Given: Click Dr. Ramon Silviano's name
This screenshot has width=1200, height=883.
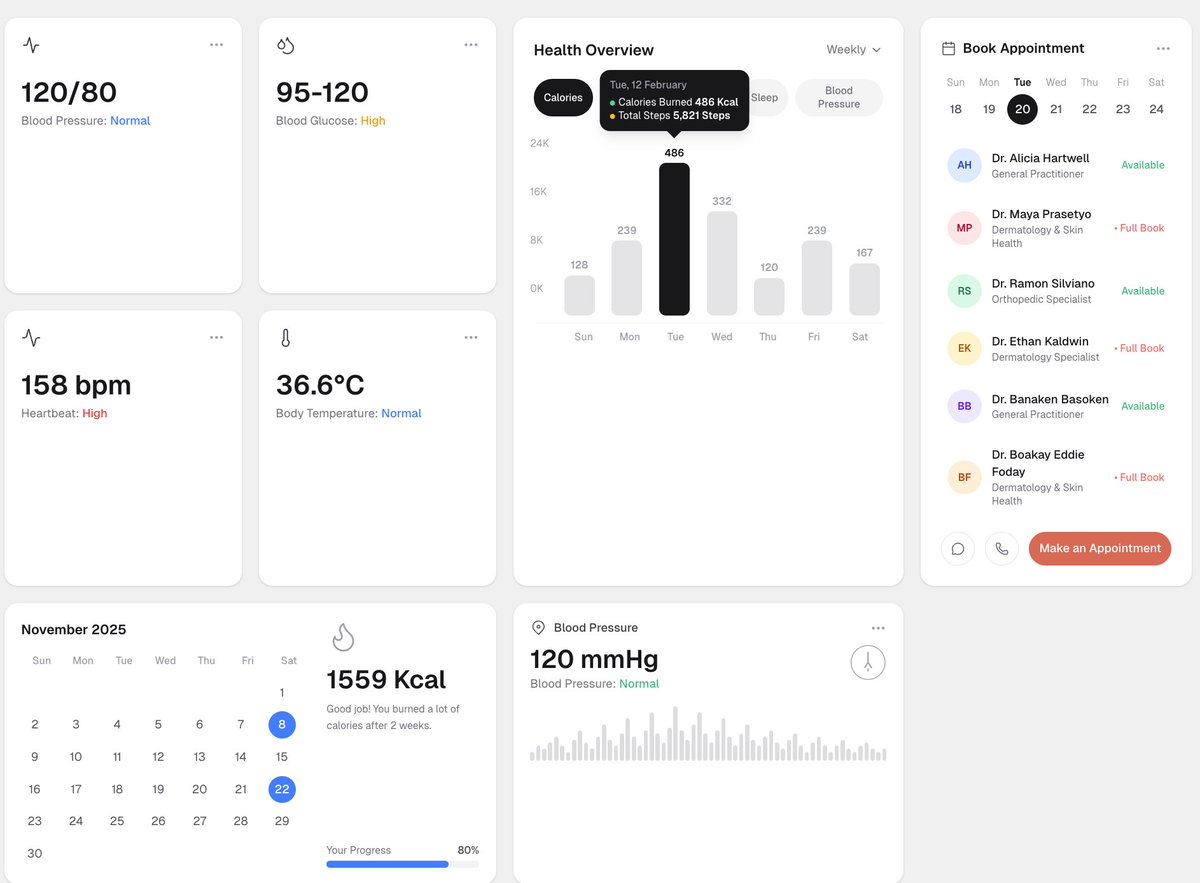Looking at the screenshot, I should 1043,283.
